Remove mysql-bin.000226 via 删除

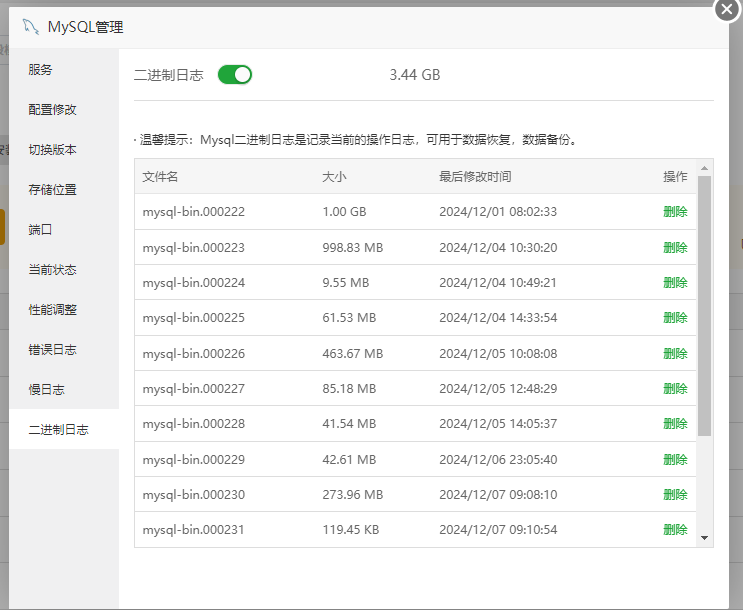[x=675, y=354]
